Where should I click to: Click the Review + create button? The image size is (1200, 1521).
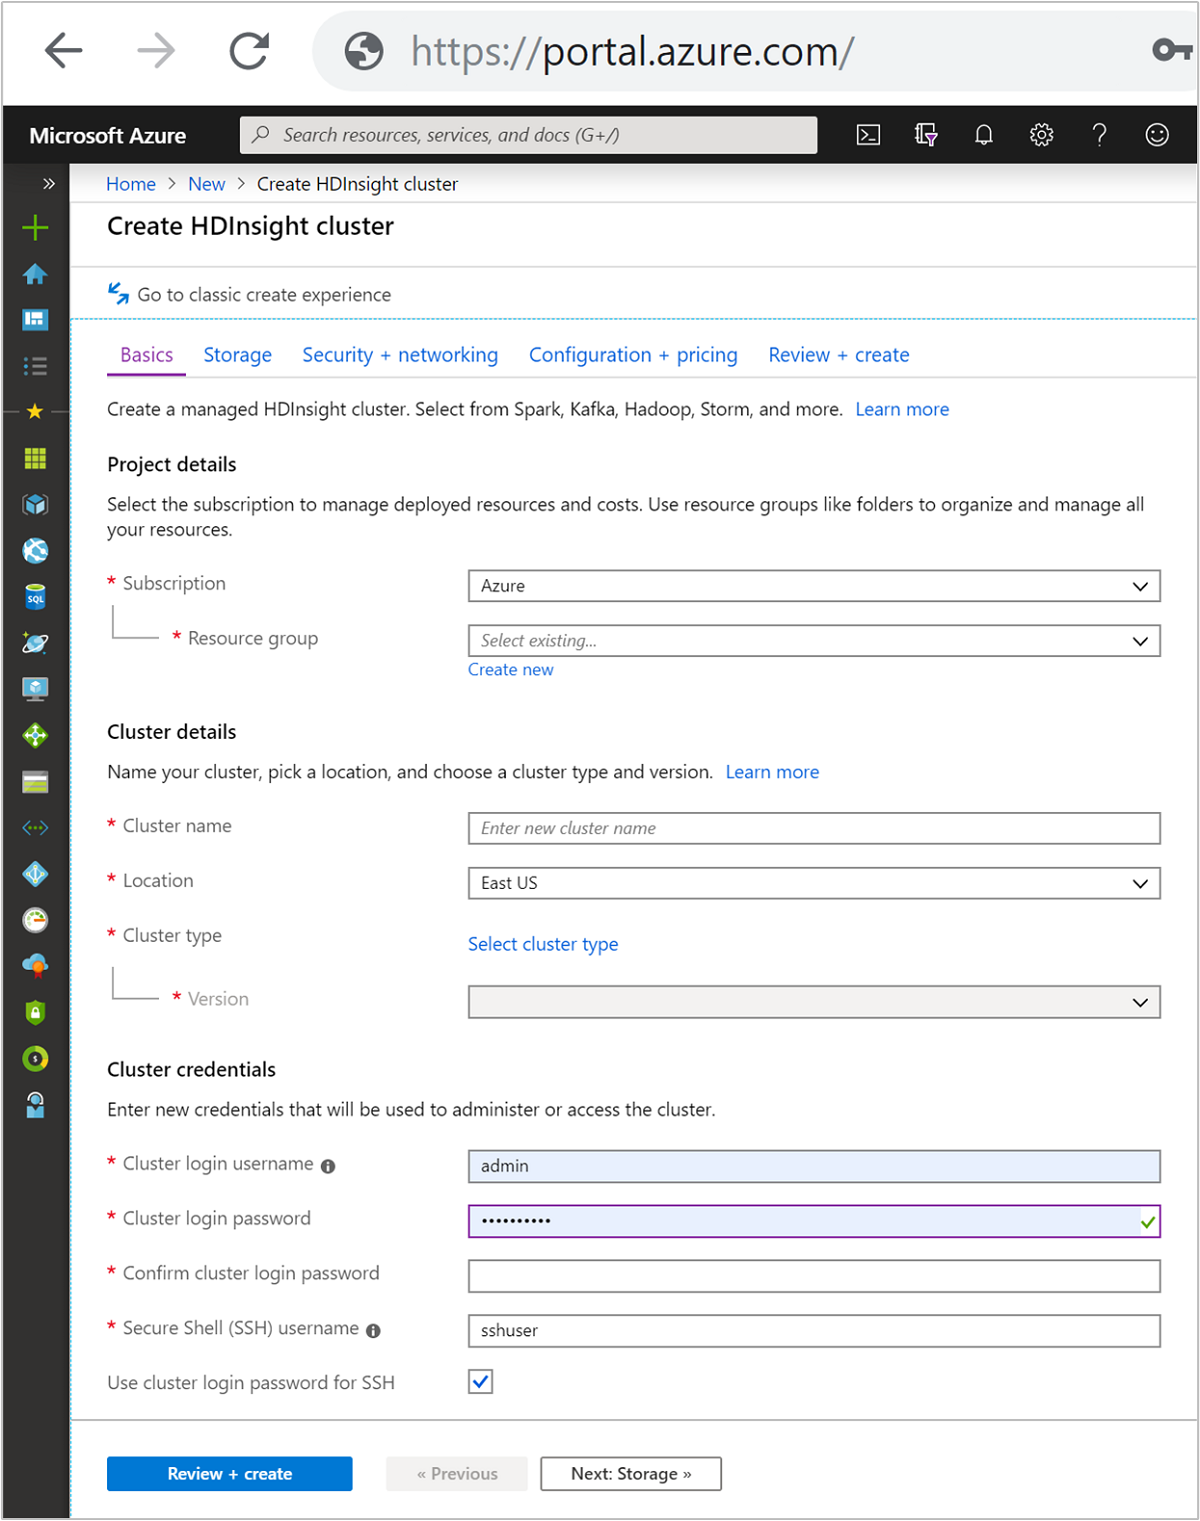tap(229, 1474)
